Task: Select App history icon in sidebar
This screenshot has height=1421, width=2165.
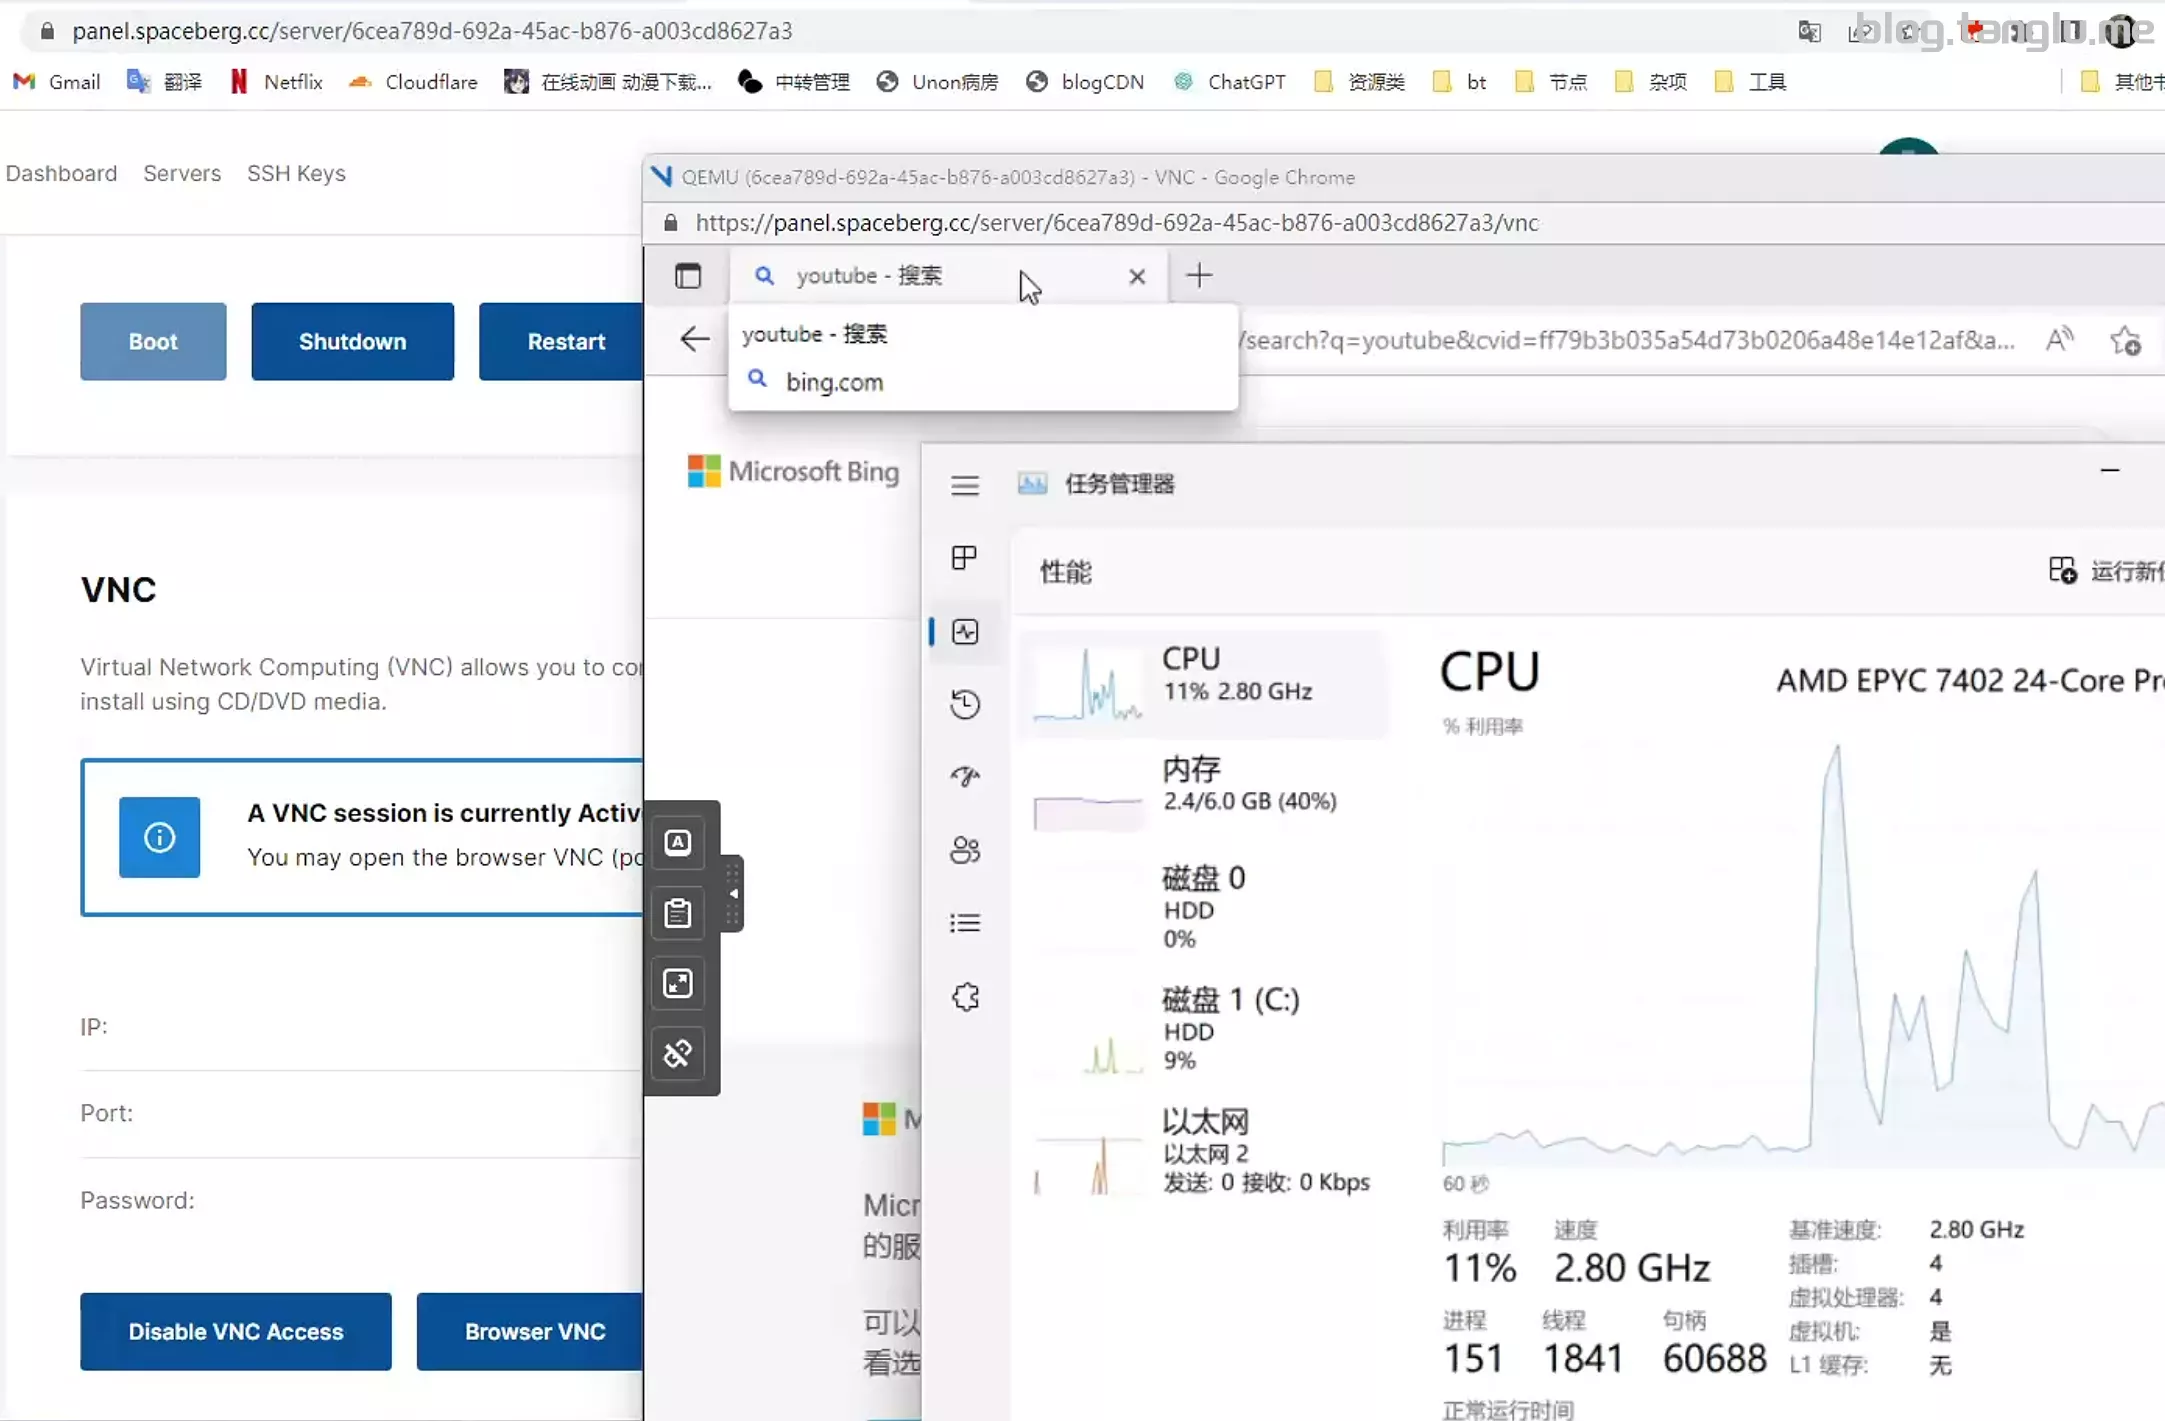Action: point(964,704)
